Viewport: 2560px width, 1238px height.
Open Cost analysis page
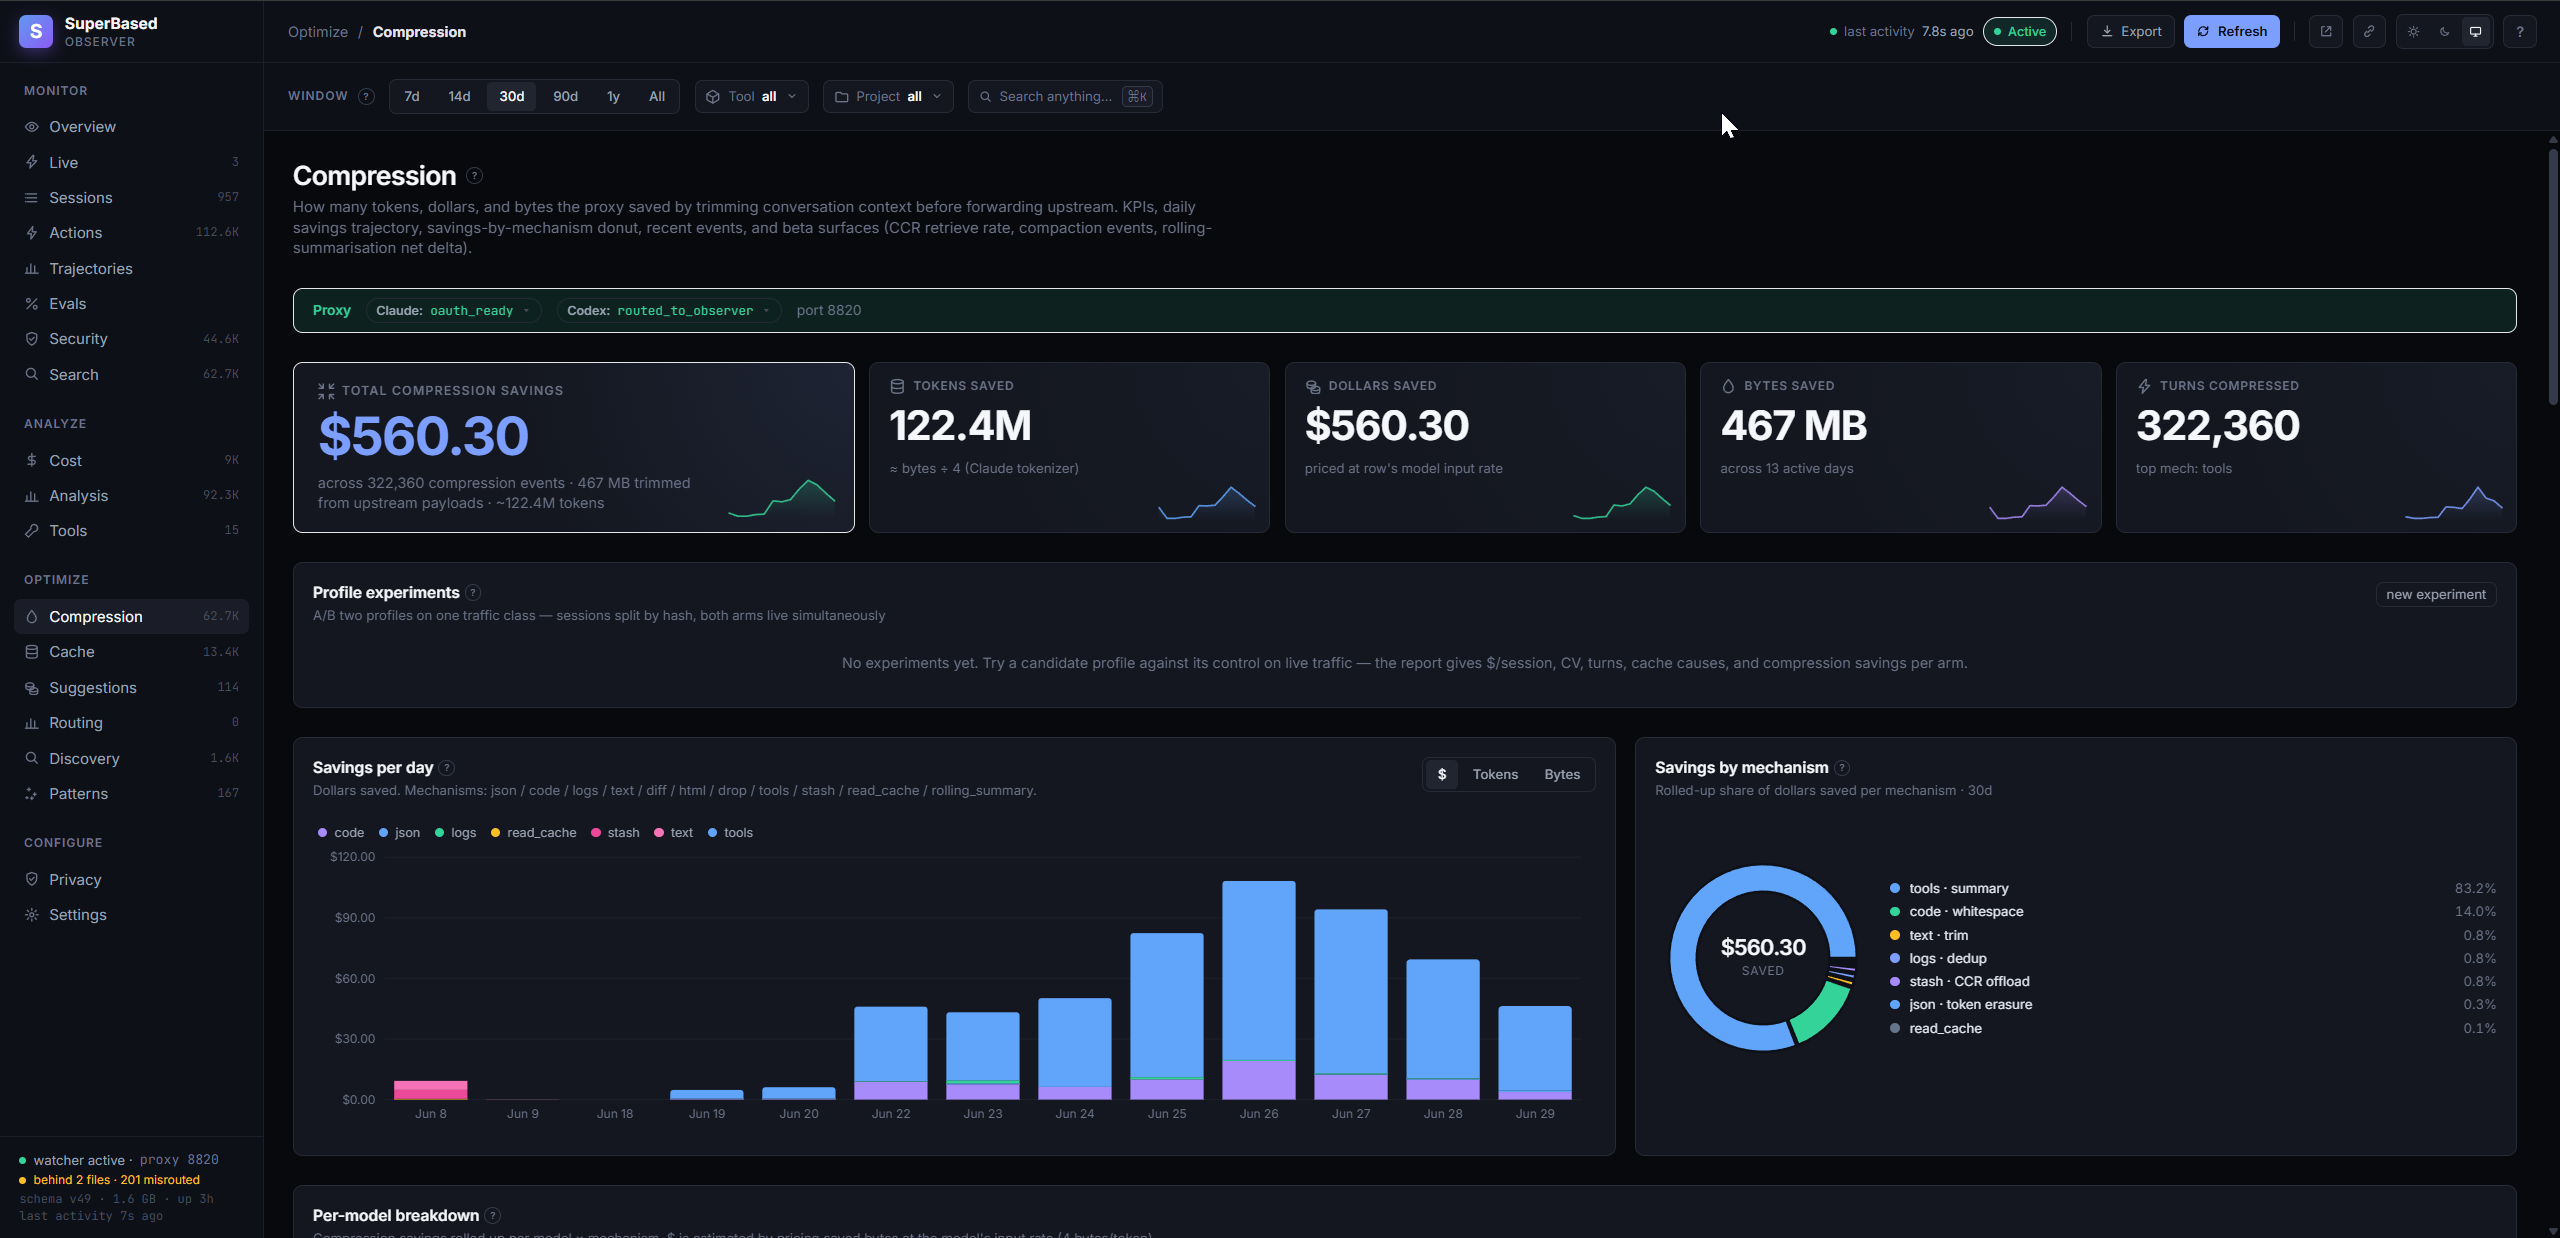[131, 461]
